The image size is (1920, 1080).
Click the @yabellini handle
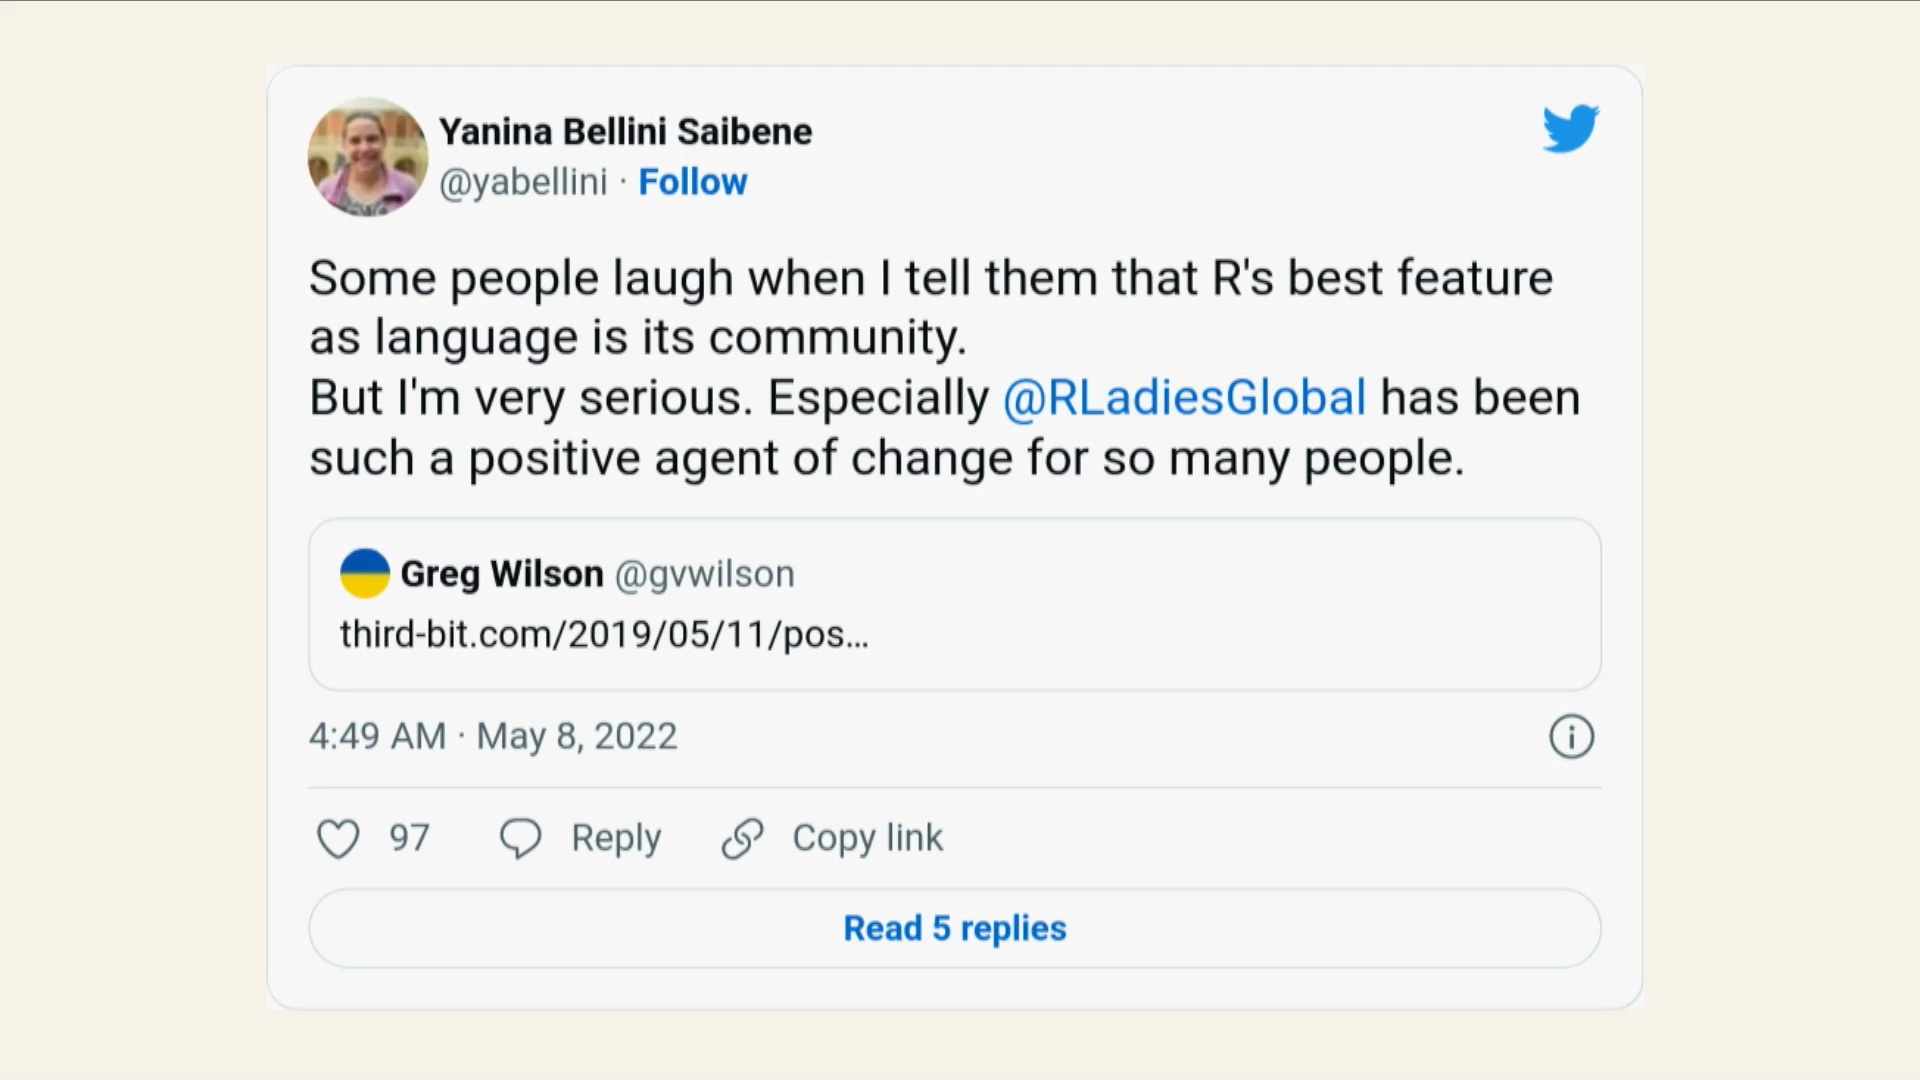523,182
